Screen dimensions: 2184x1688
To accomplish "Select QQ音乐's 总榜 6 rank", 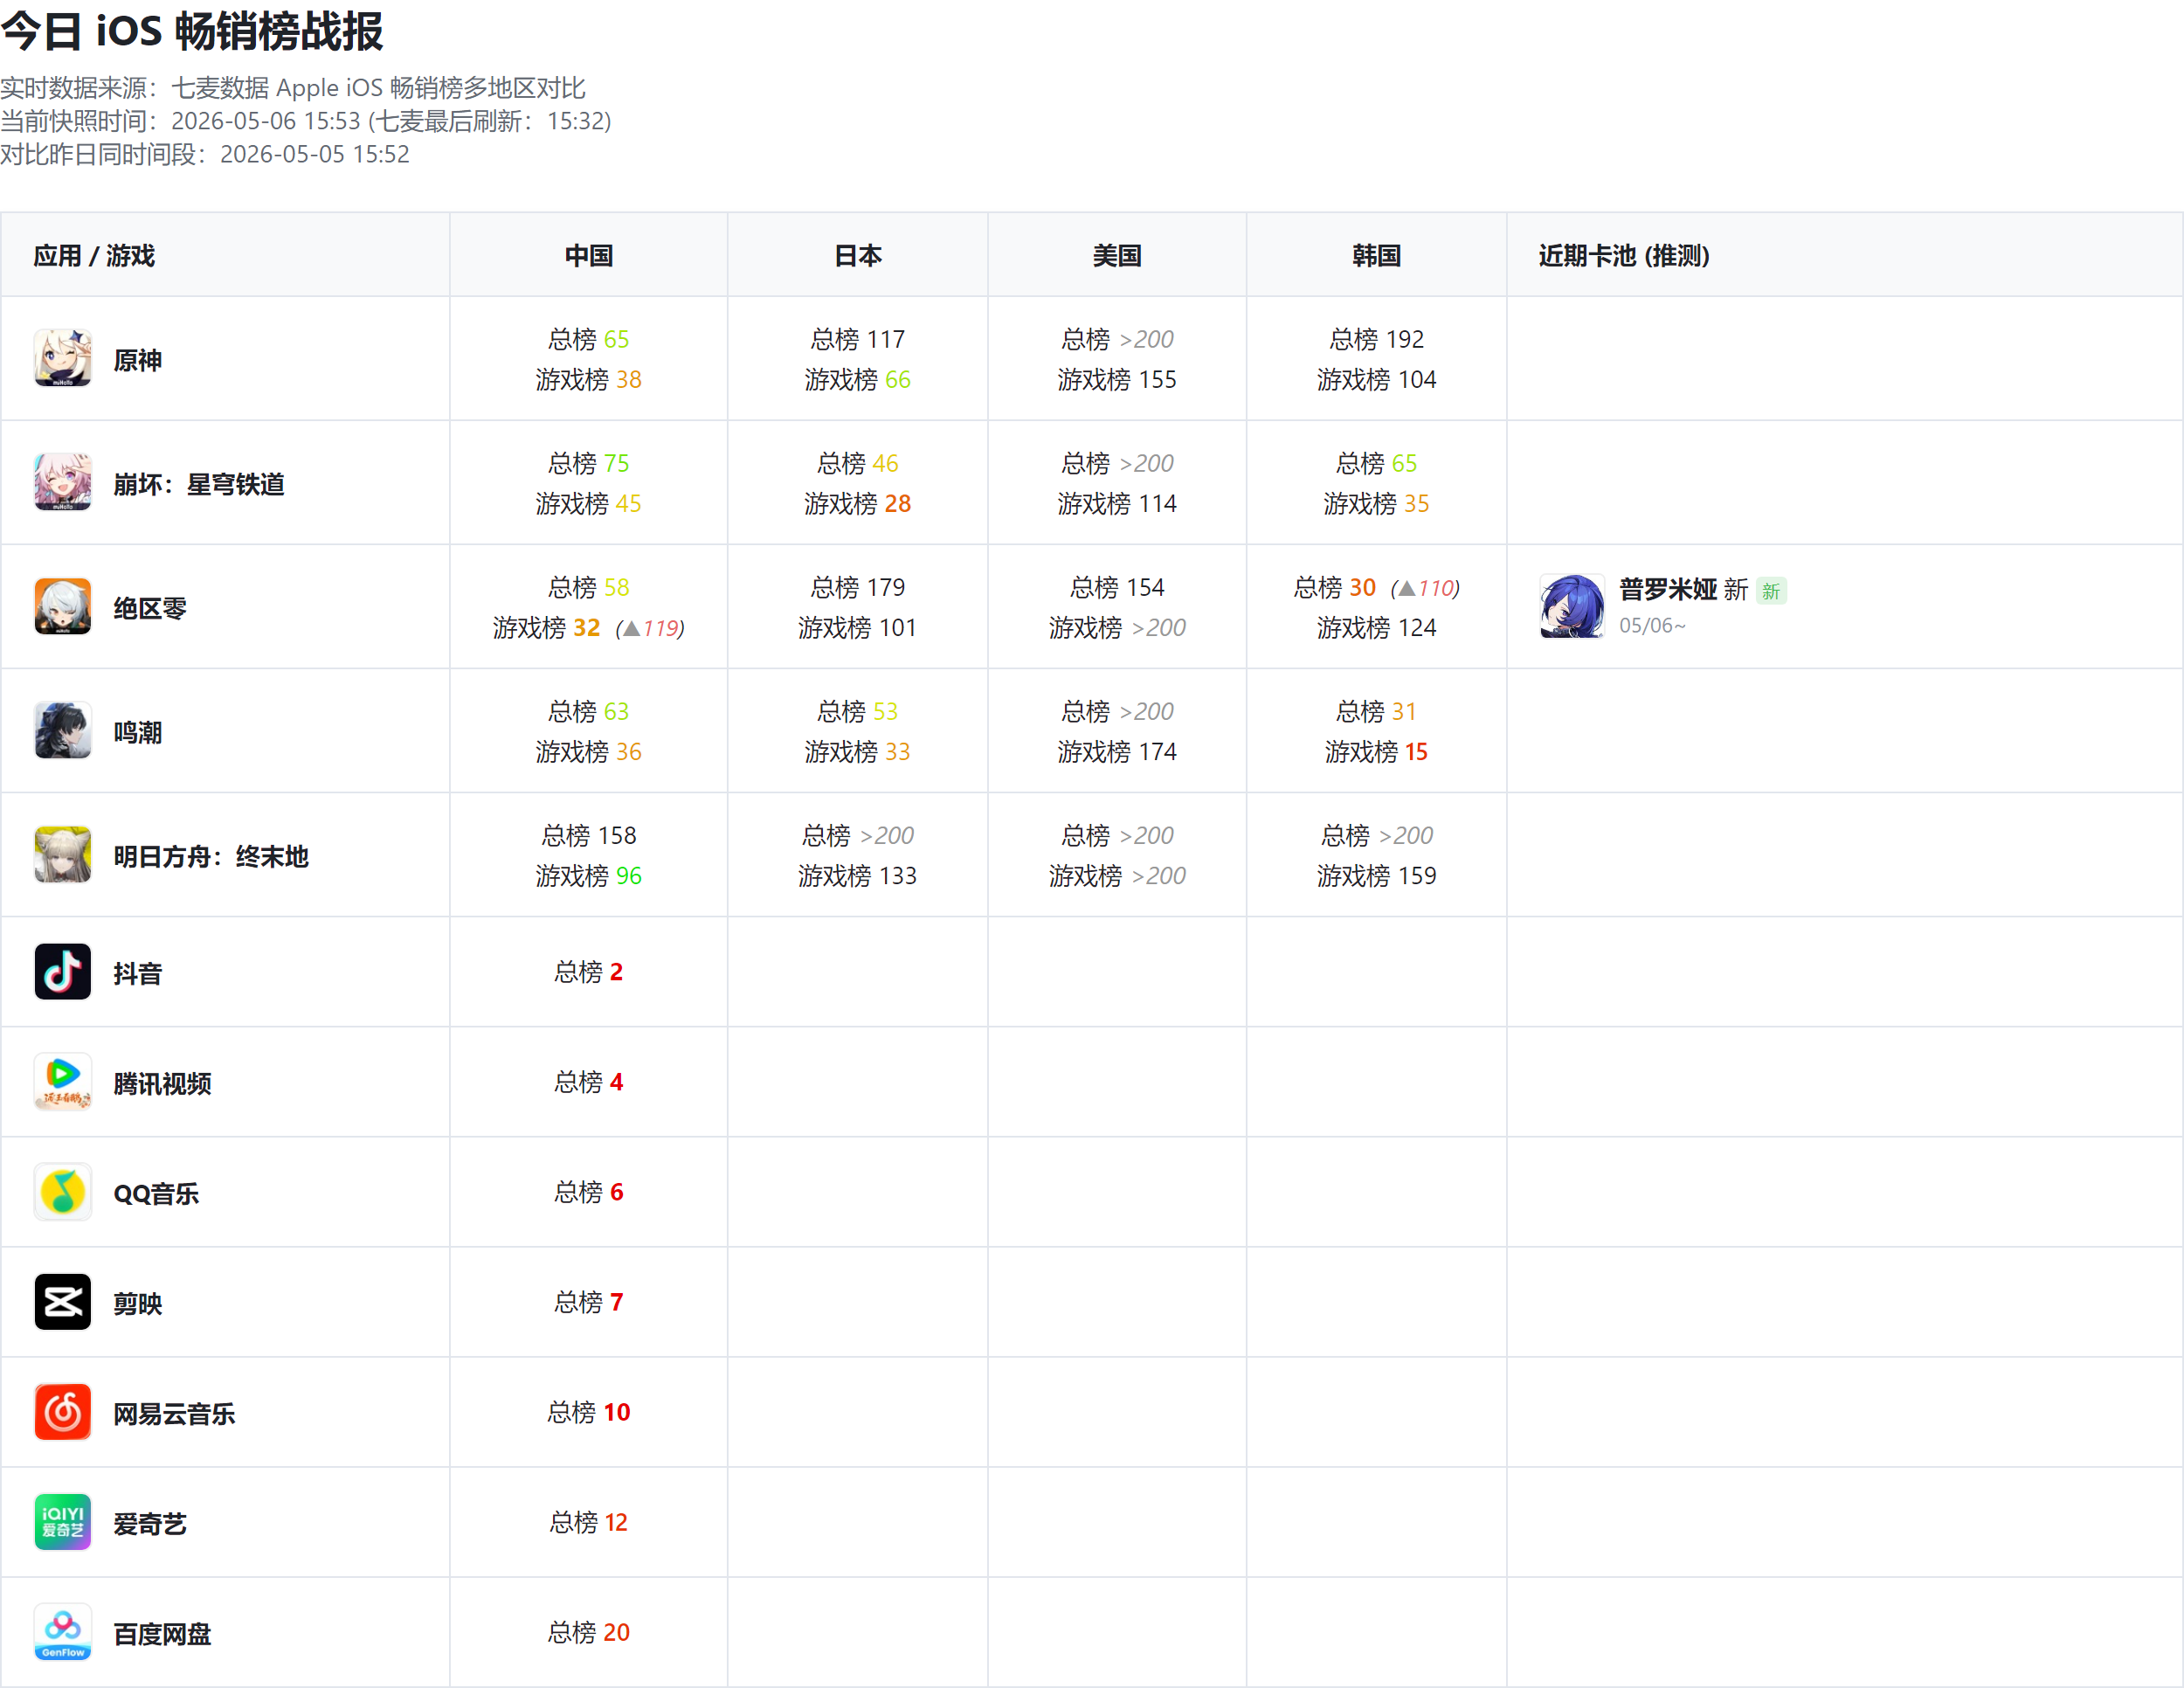I will [589, 1191].
